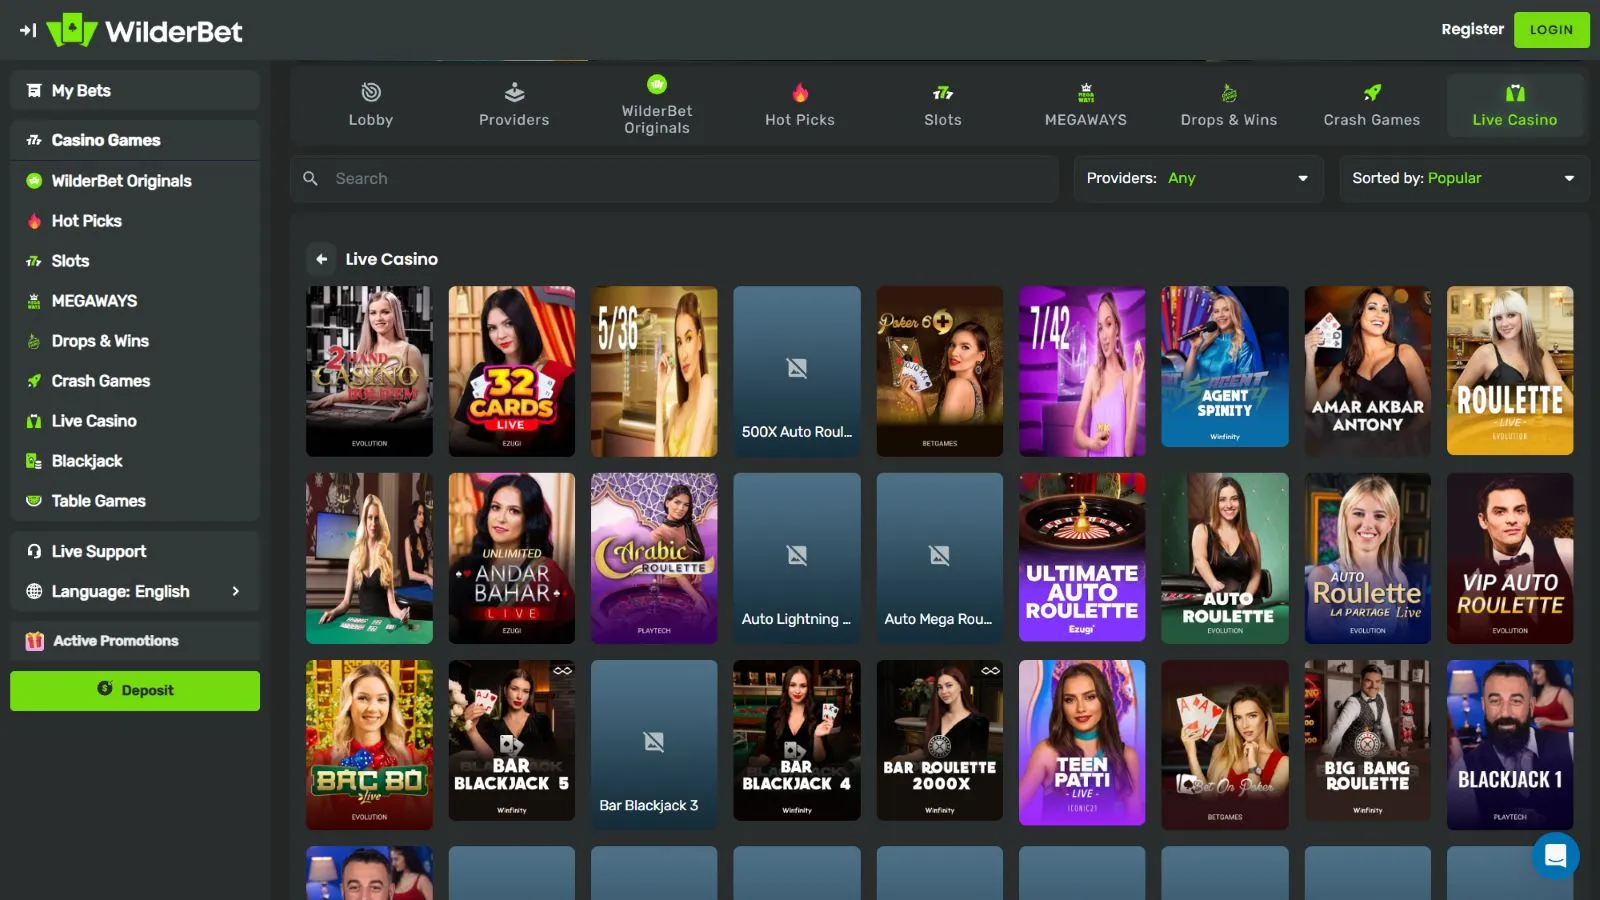The image size is (1600, 900).
Task: Select the Crash Games rocket icon
Action: (1372, 93)
